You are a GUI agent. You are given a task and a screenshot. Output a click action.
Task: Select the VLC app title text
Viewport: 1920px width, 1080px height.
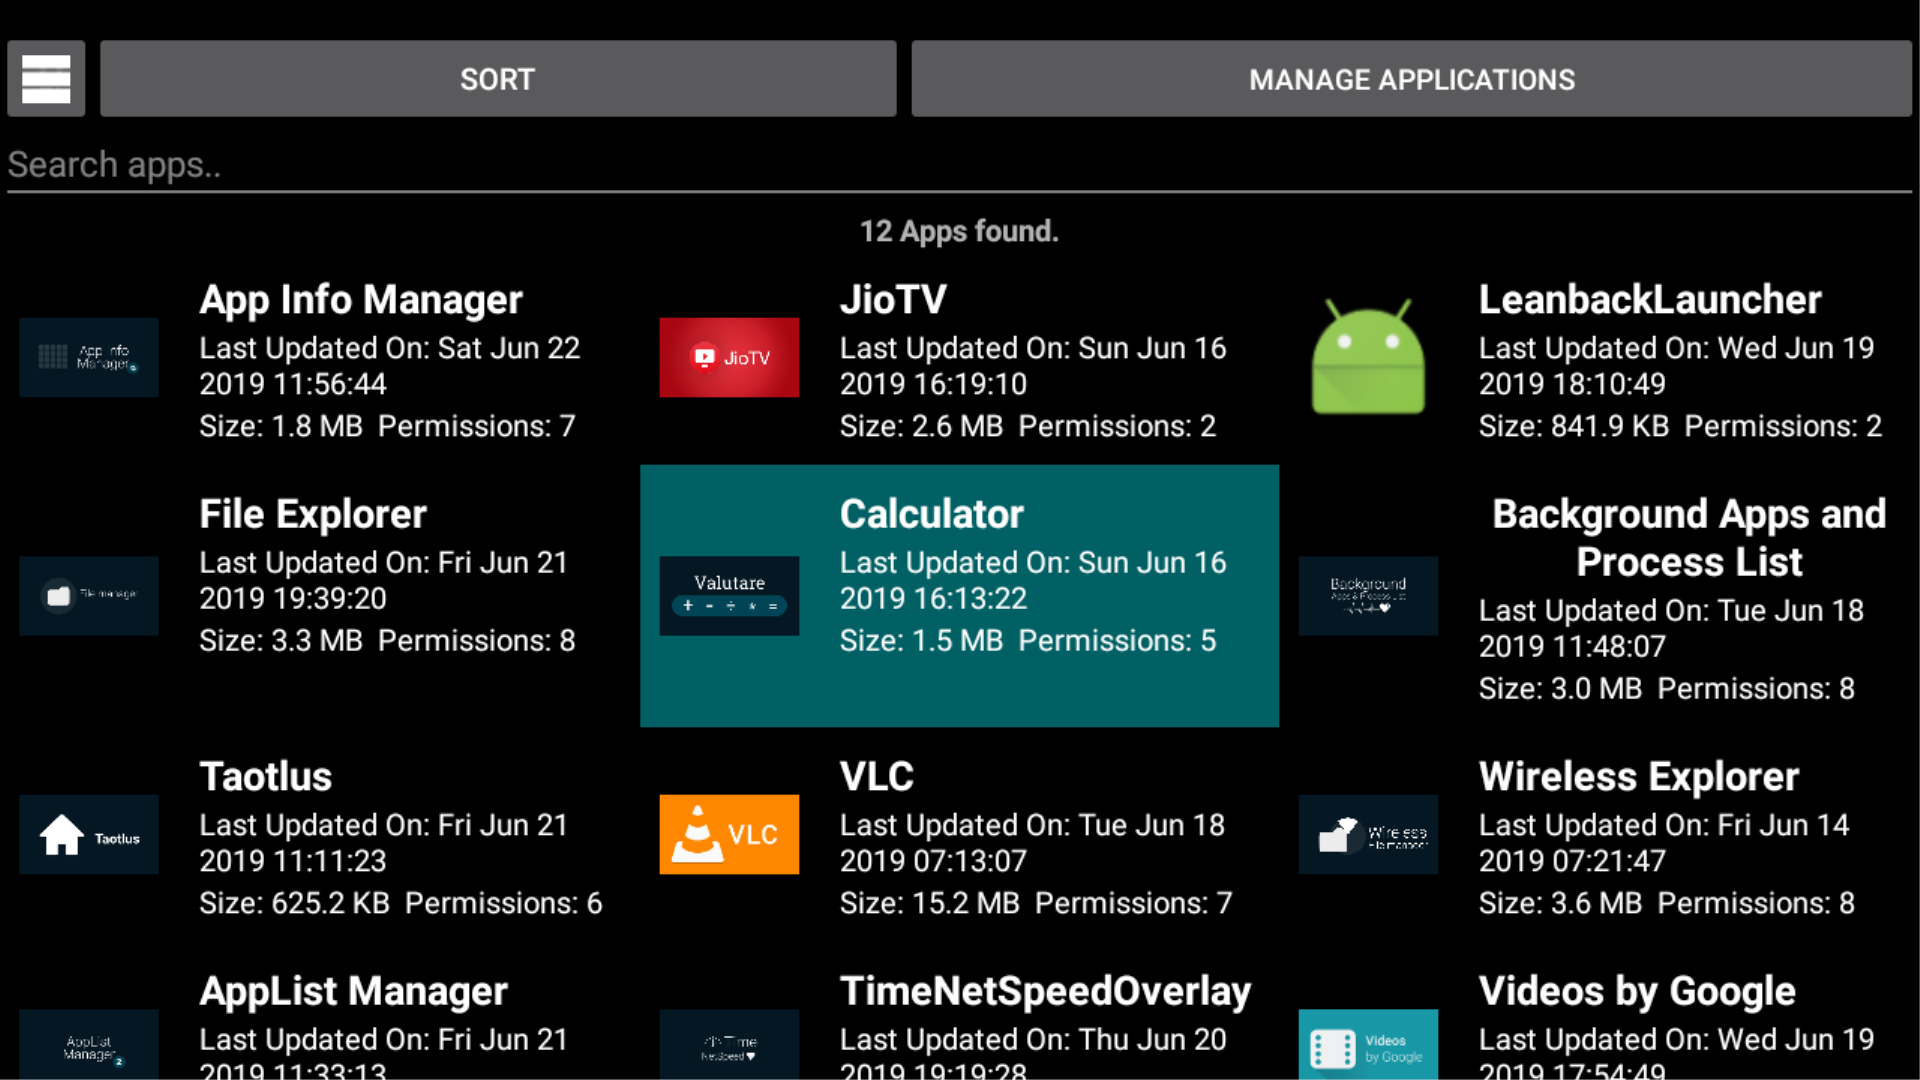coord(876,775)
